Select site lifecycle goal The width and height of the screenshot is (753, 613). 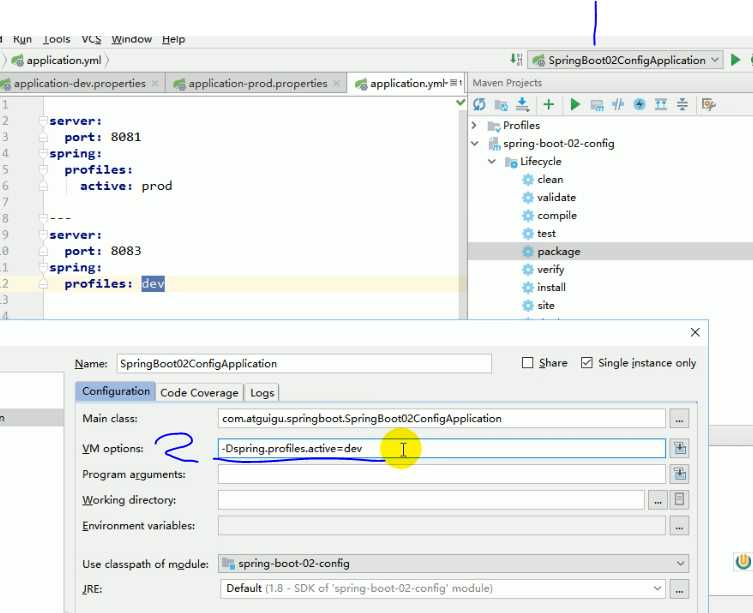tap(546, 306)
